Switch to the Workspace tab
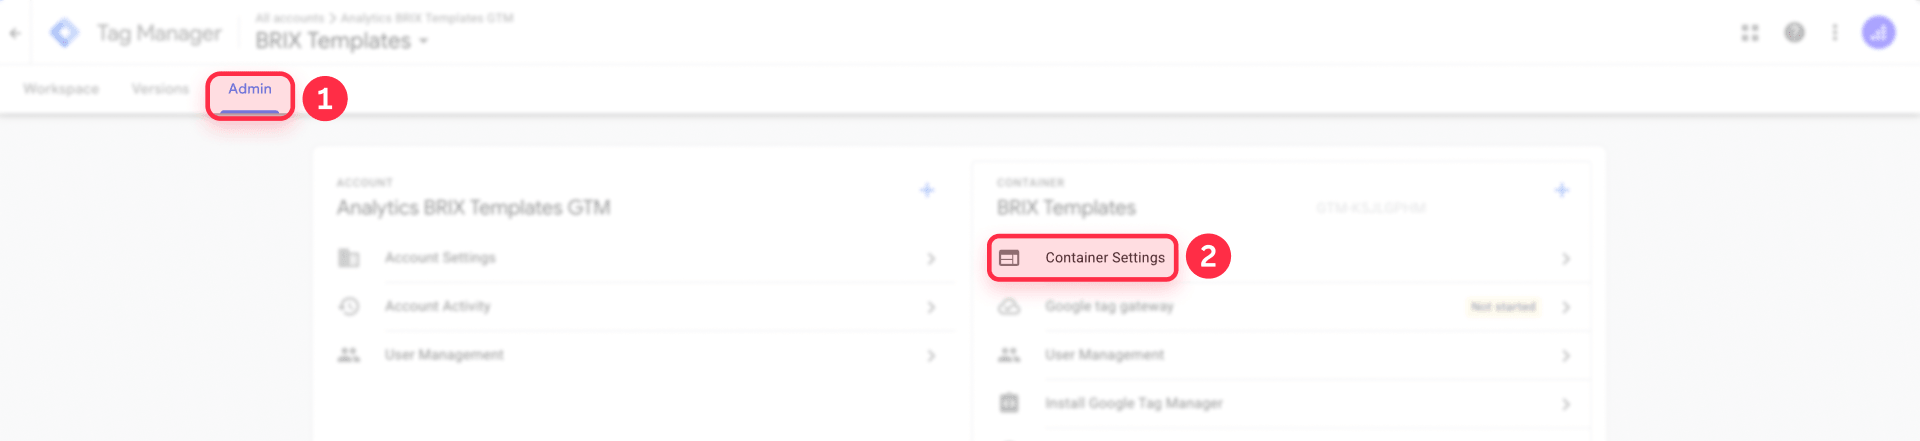 61,89
